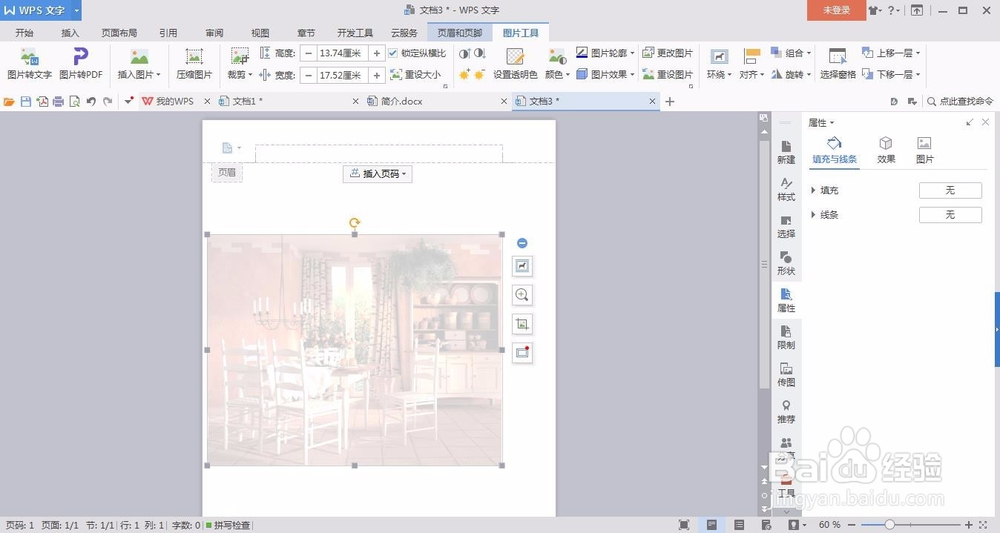
Task: Click the print preview icon
Action: pos(75,101)
